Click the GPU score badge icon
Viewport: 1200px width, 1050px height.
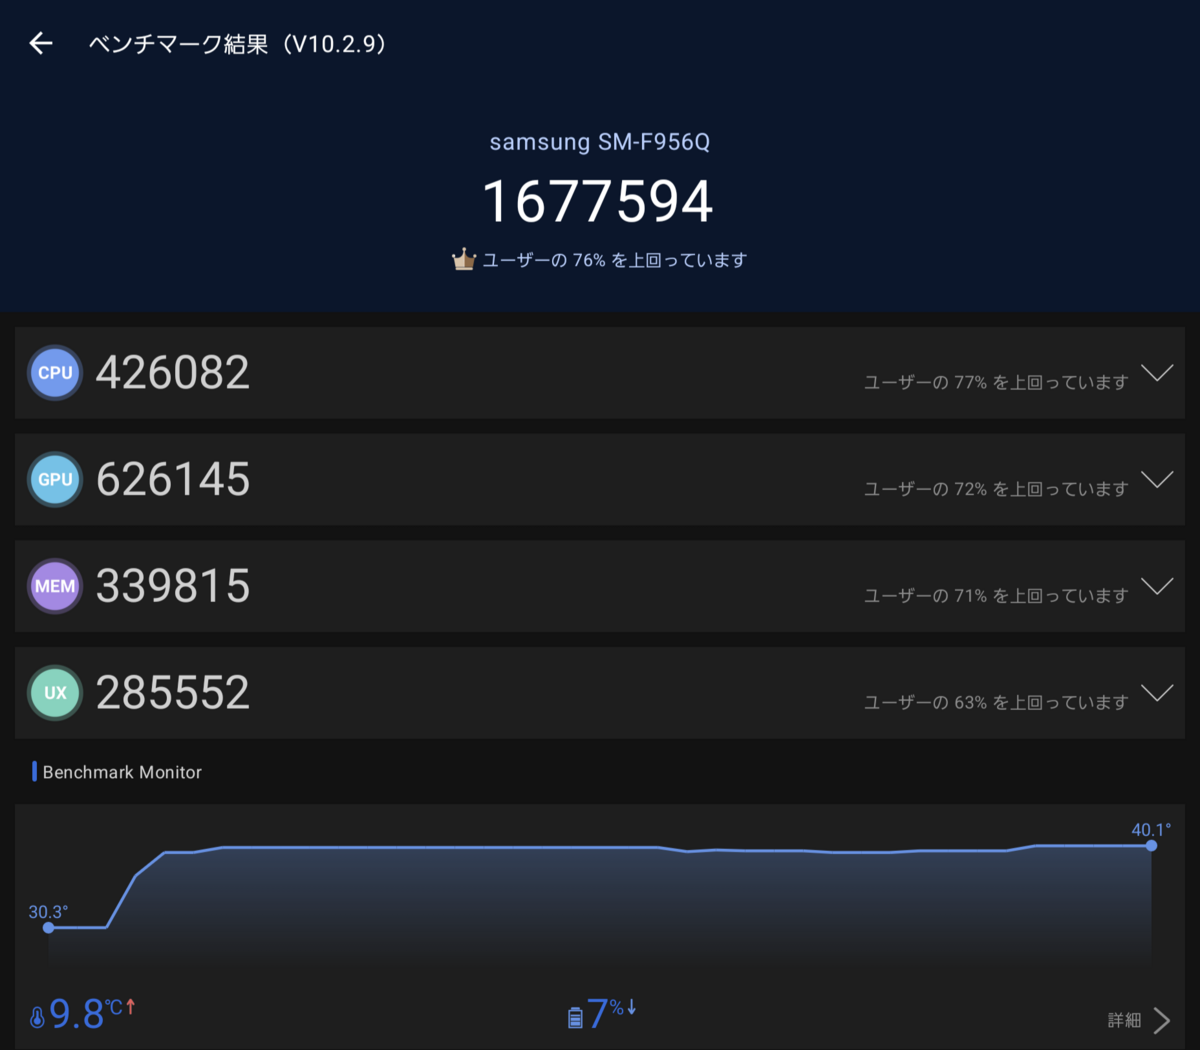click(55, 480)
